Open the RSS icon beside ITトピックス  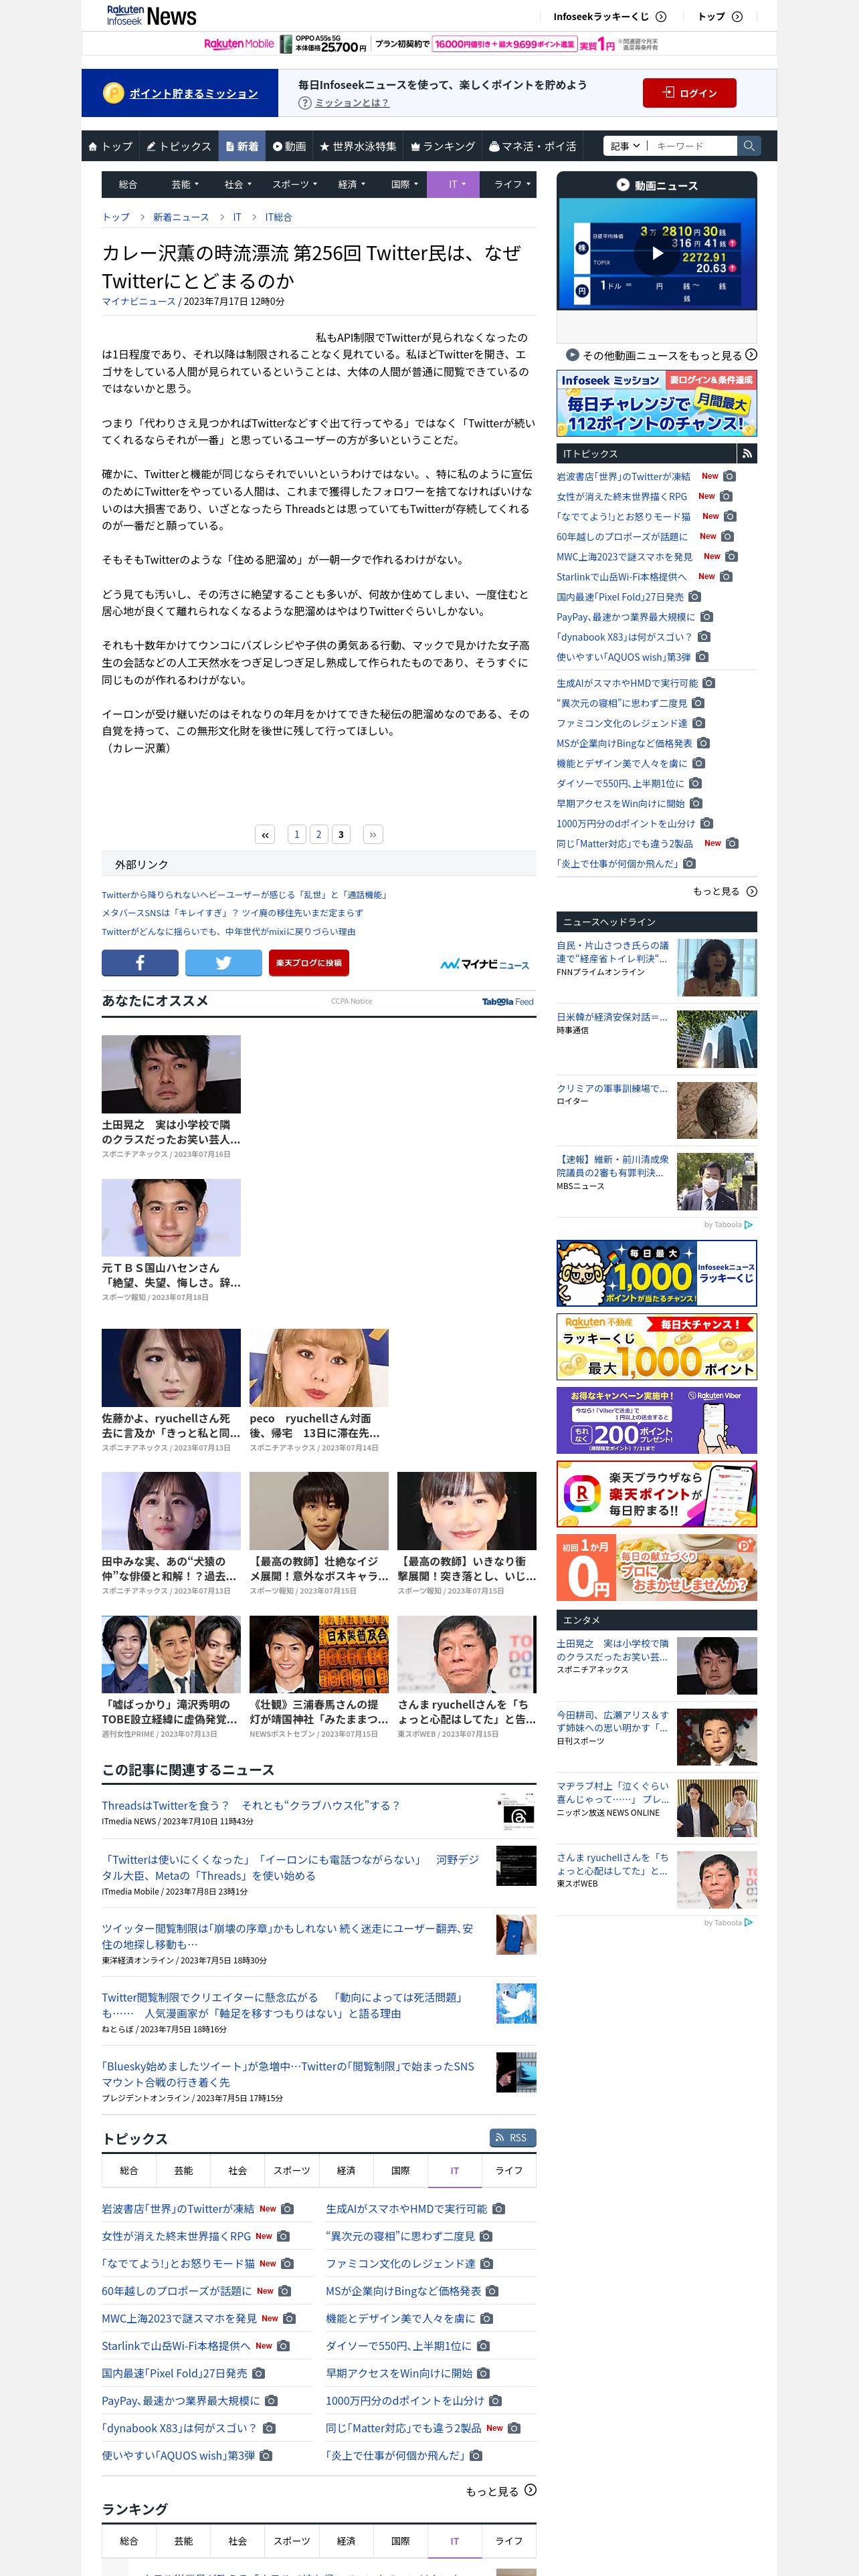coord(747,454)
